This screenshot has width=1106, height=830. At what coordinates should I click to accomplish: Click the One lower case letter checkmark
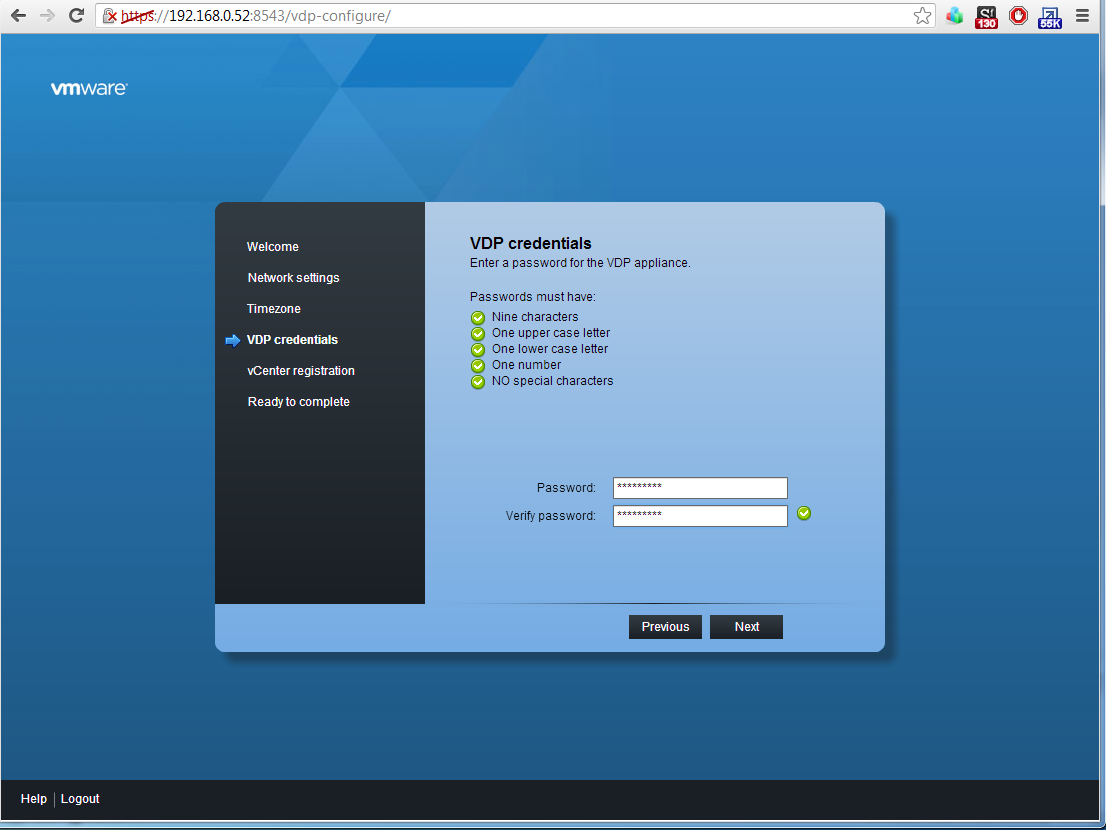(478, 350)
